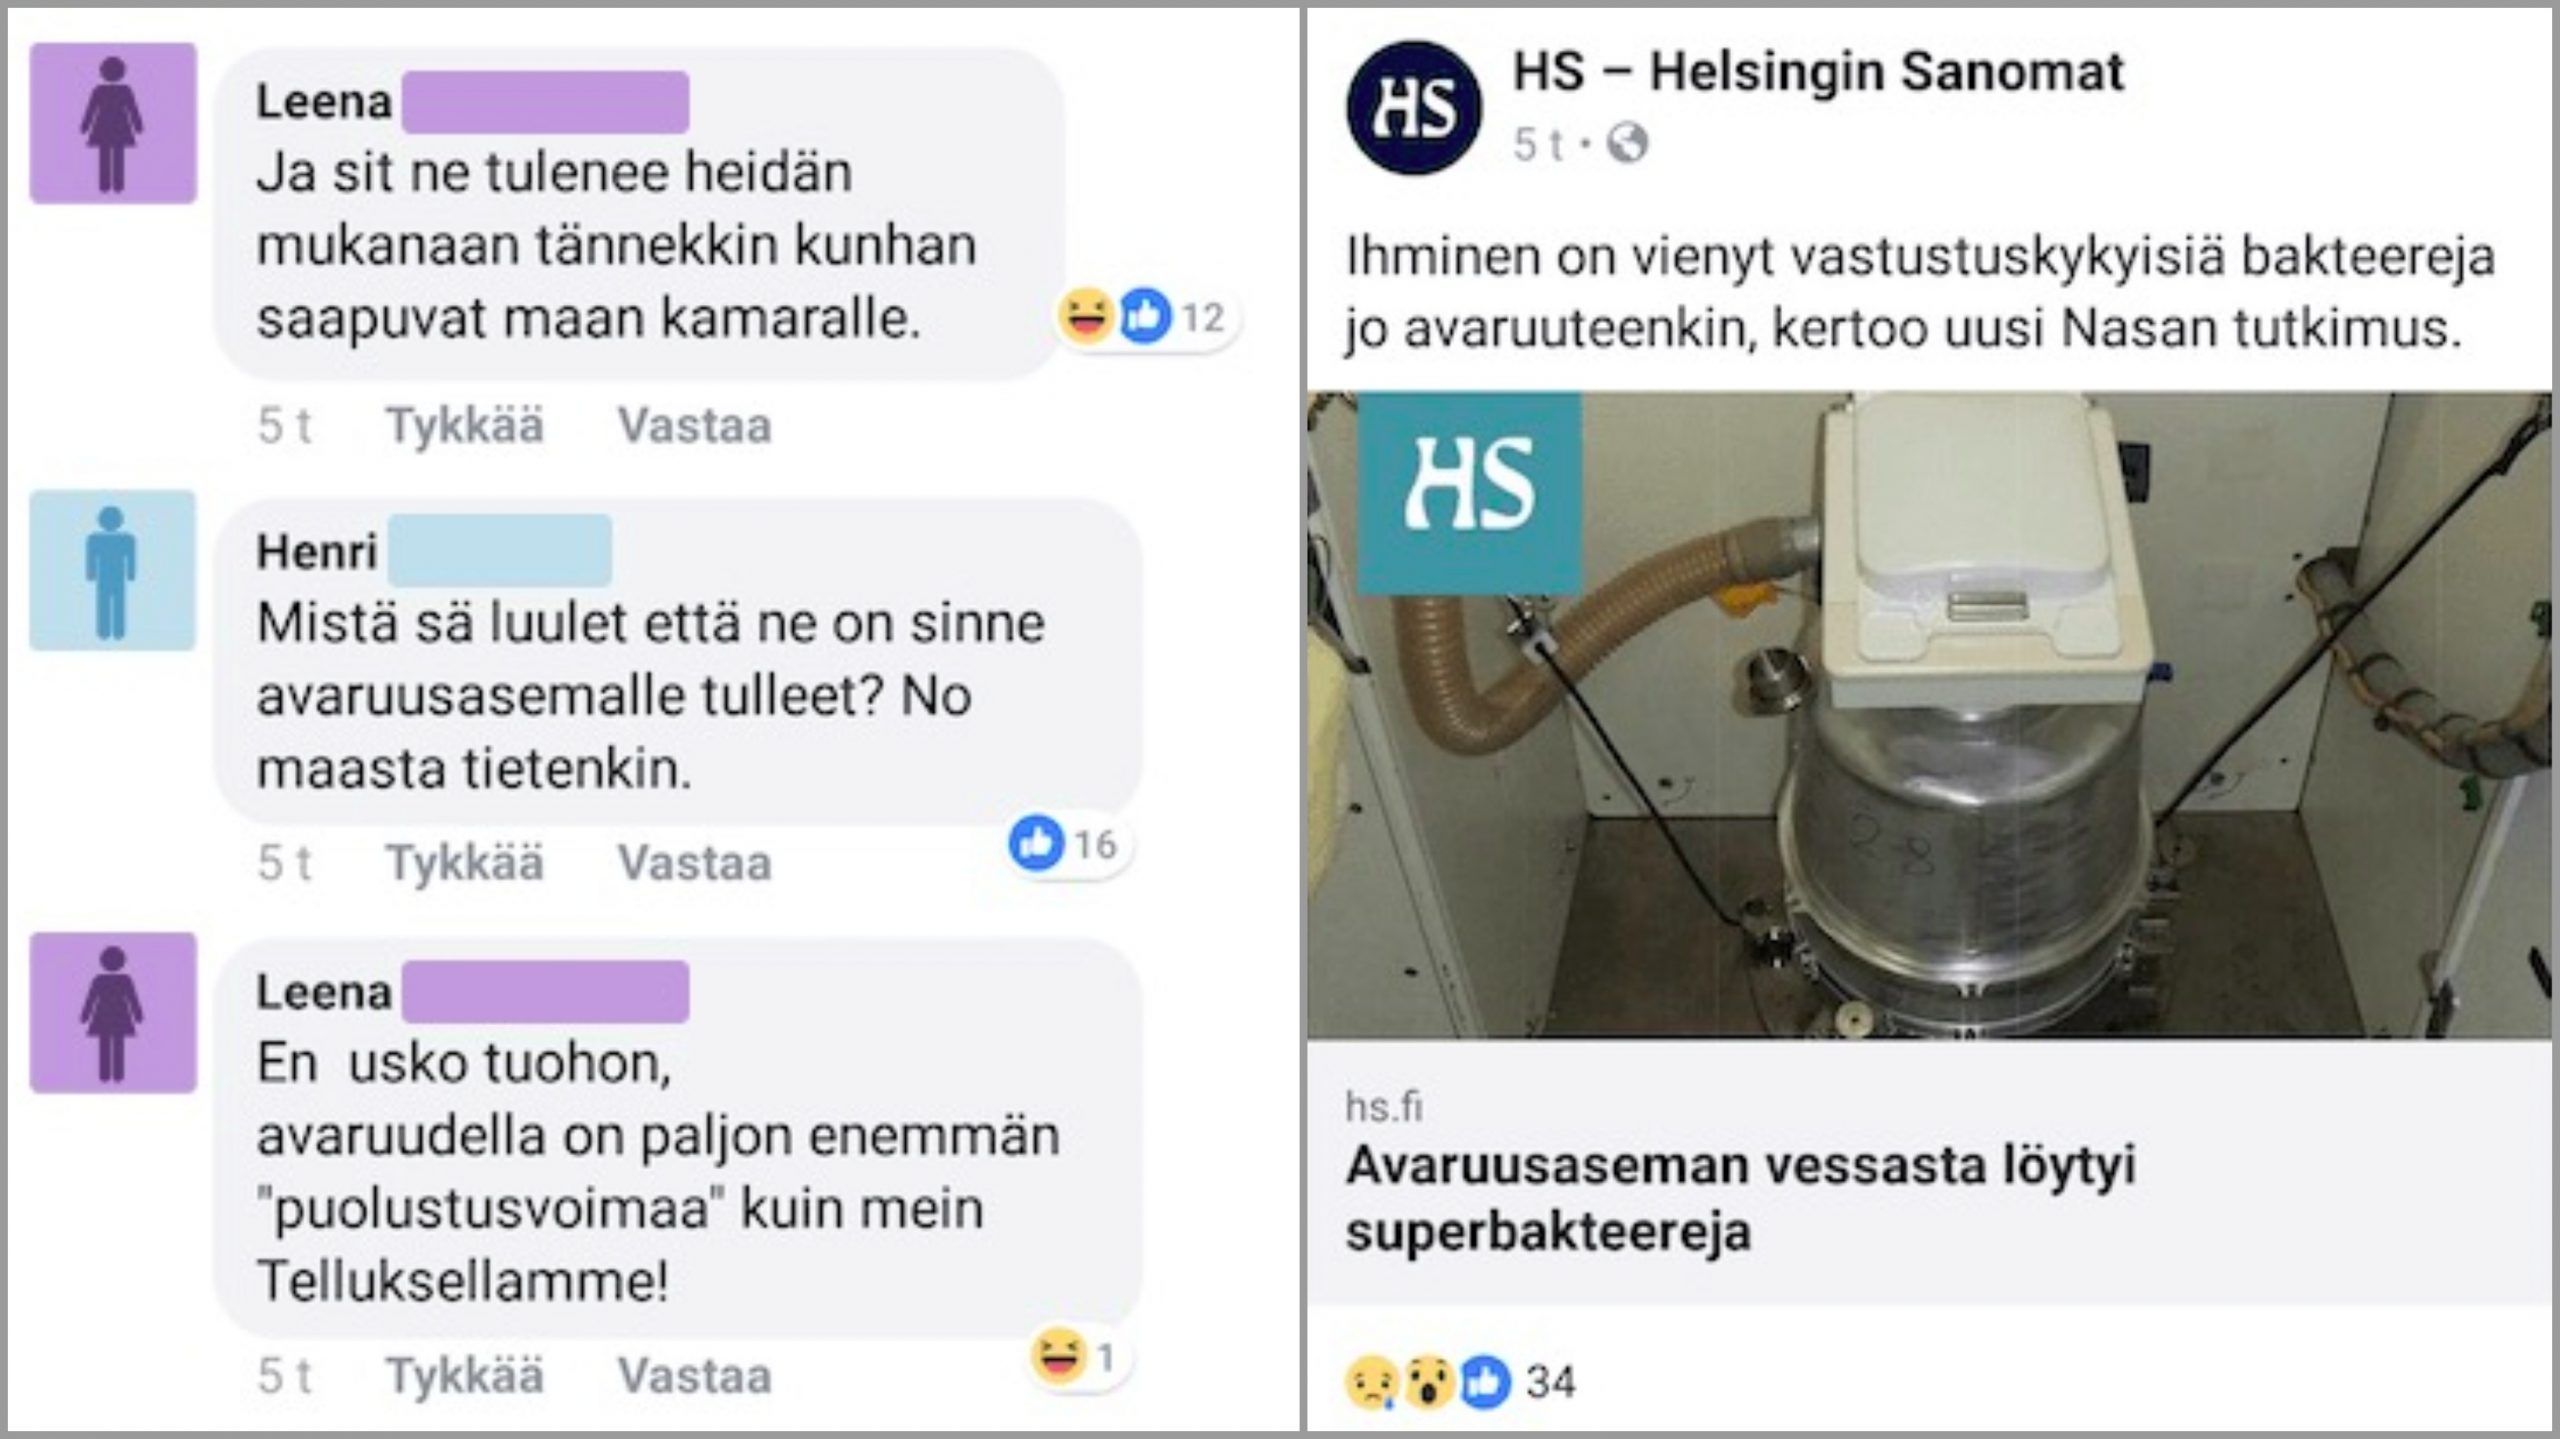Click Tykkää under Leena's first comment

[x=465, y=425]
